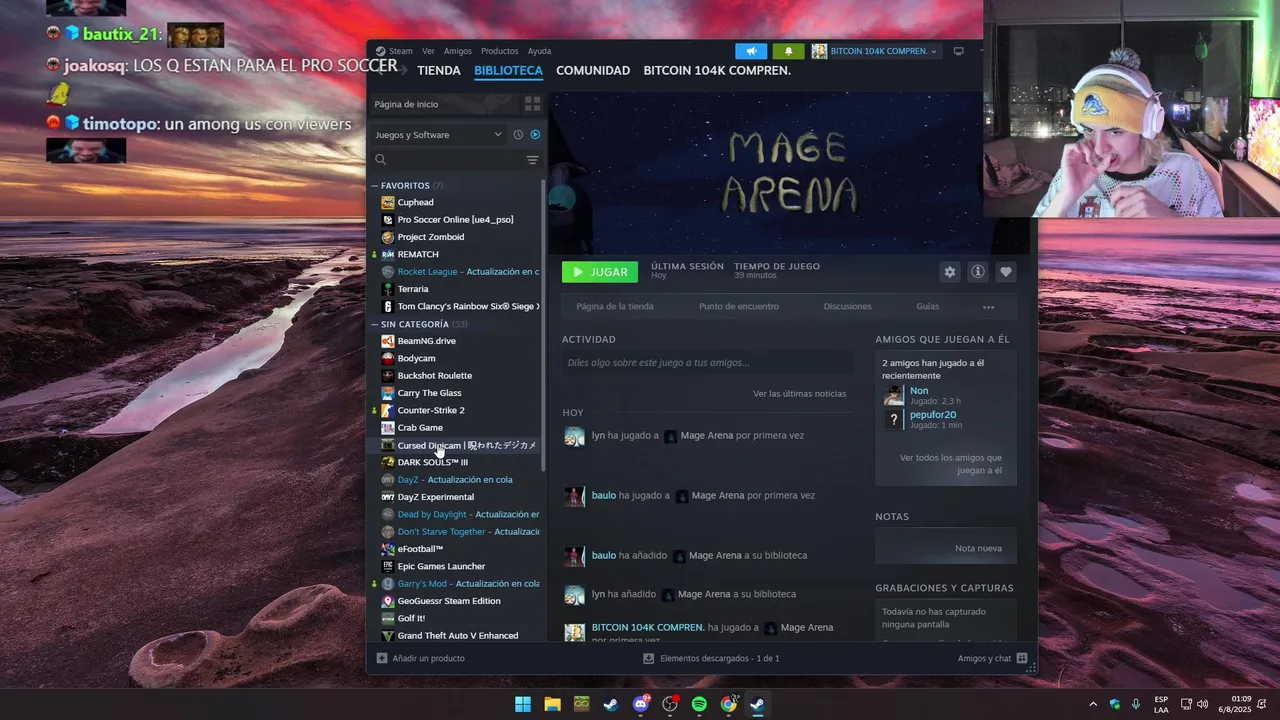The height and width of the screenshot is (720, 1280).
Task: Click the Nota nueva button
Action: point(946,548)
